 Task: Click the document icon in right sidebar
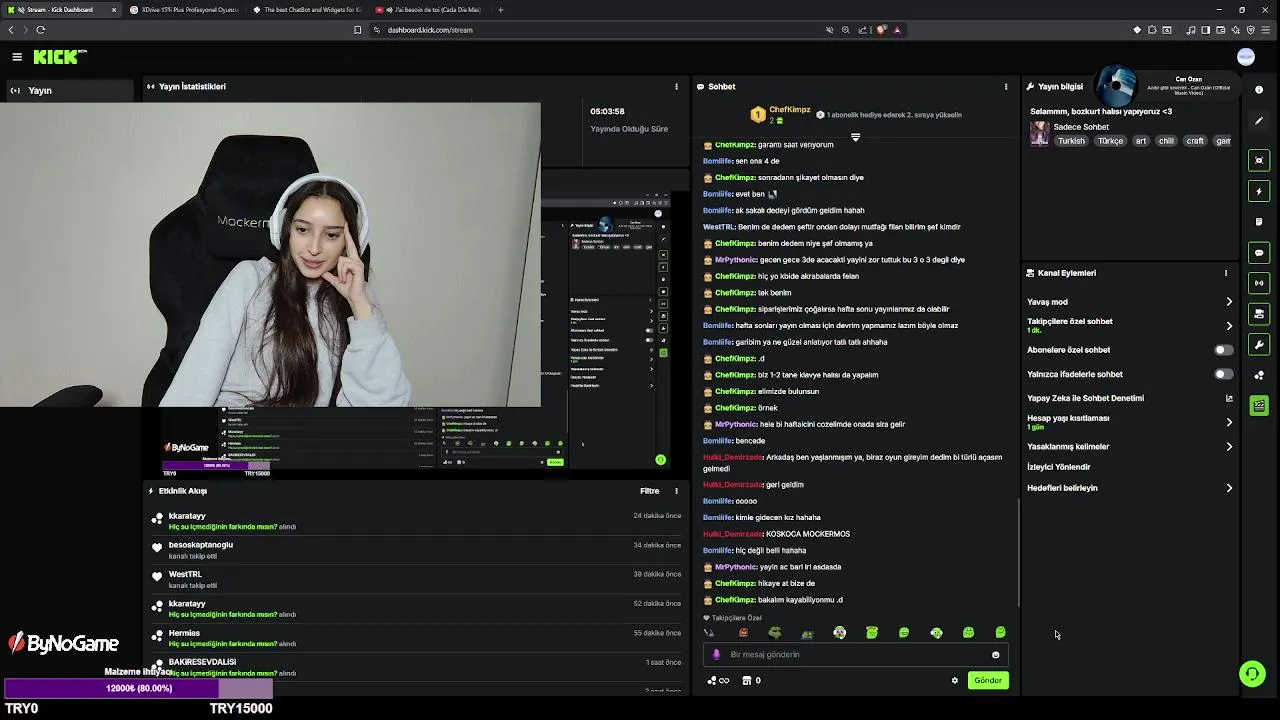1259,222
